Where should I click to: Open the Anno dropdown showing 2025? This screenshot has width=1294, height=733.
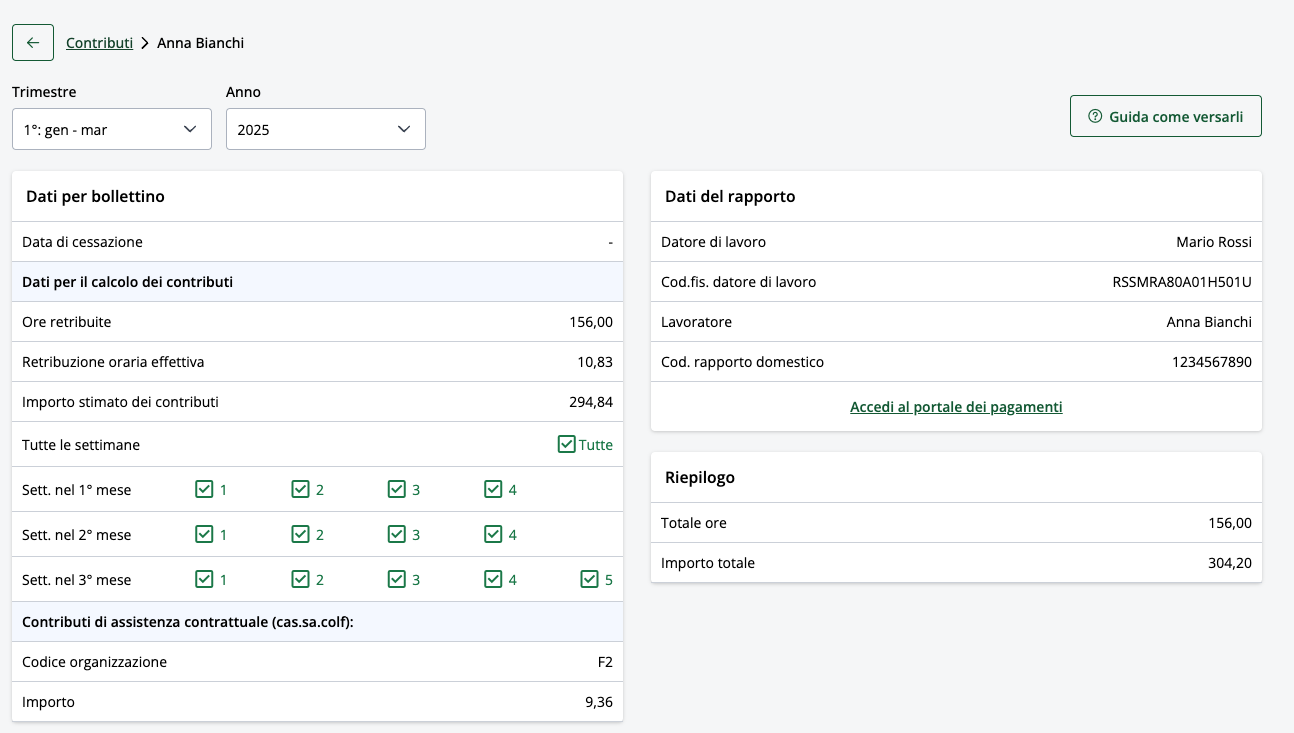click(325, 129)
